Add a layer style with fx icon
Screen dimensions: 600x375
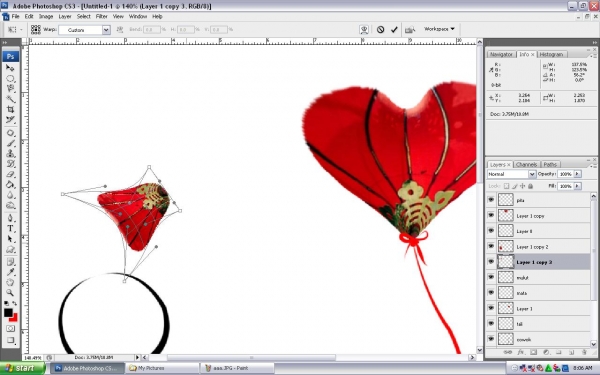point(521,352)
